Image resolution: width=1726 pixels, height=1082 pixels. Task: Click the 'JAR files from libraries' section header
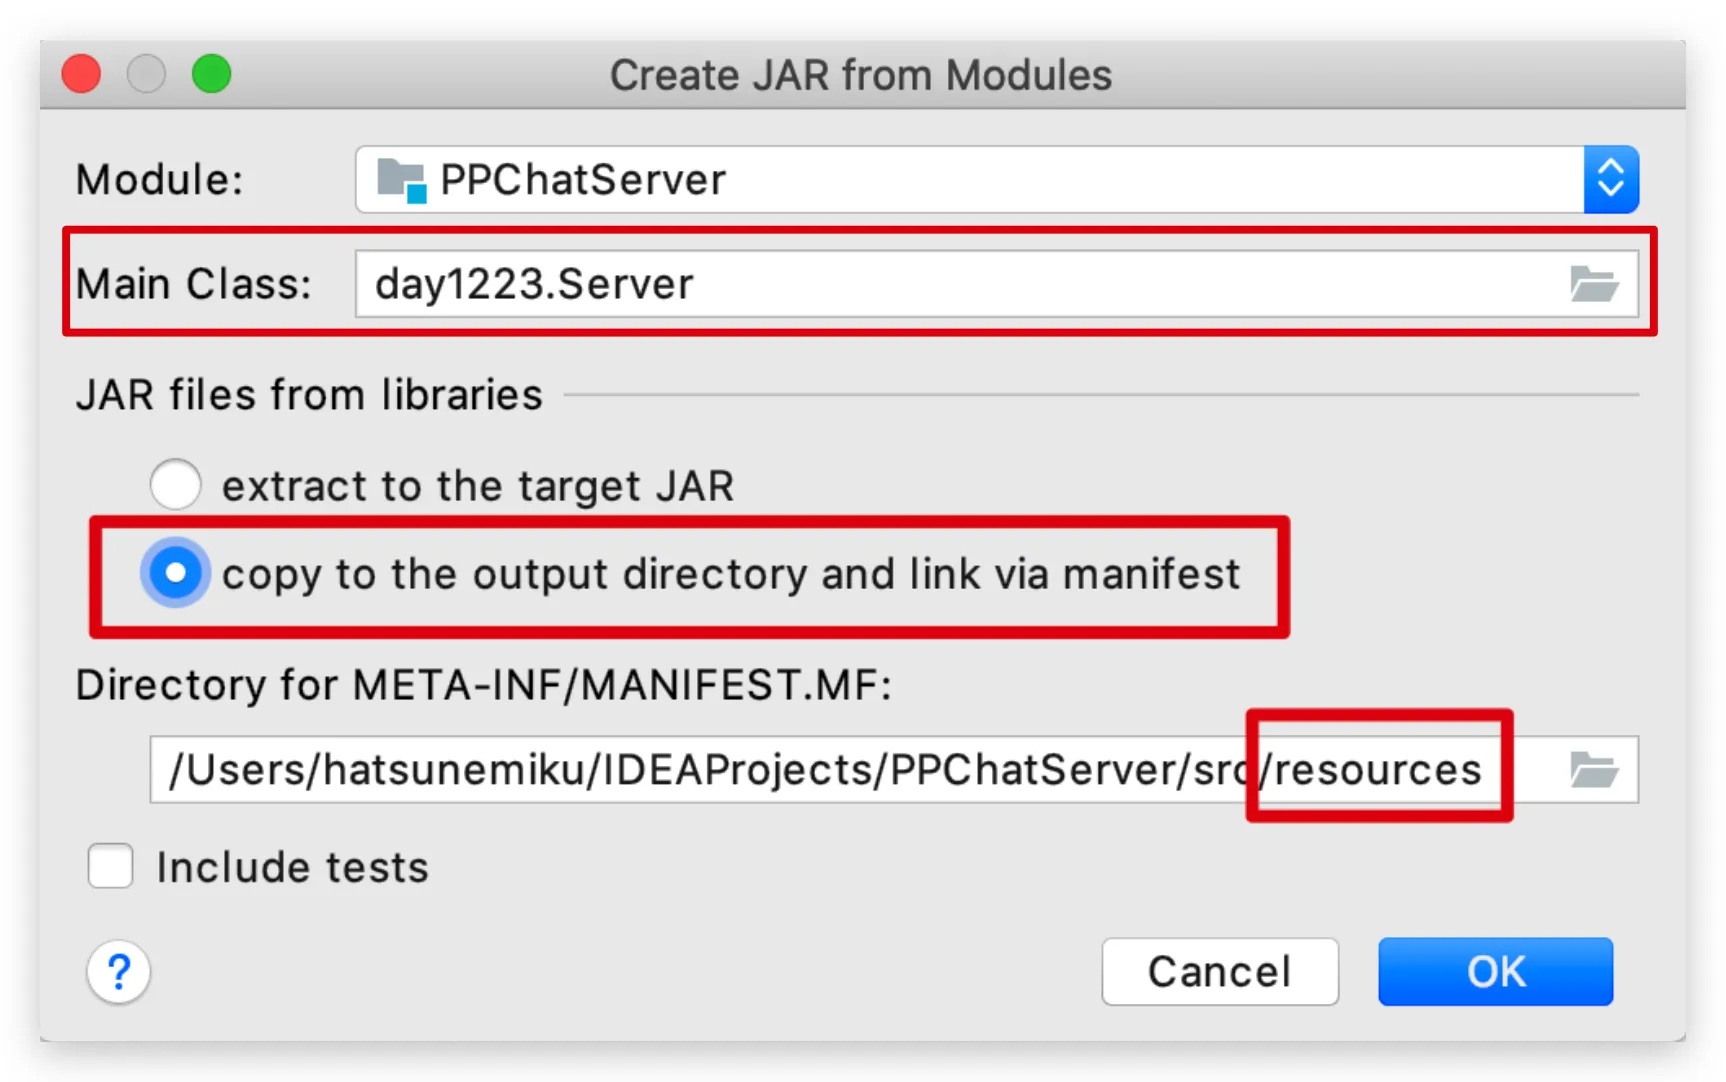309,395
